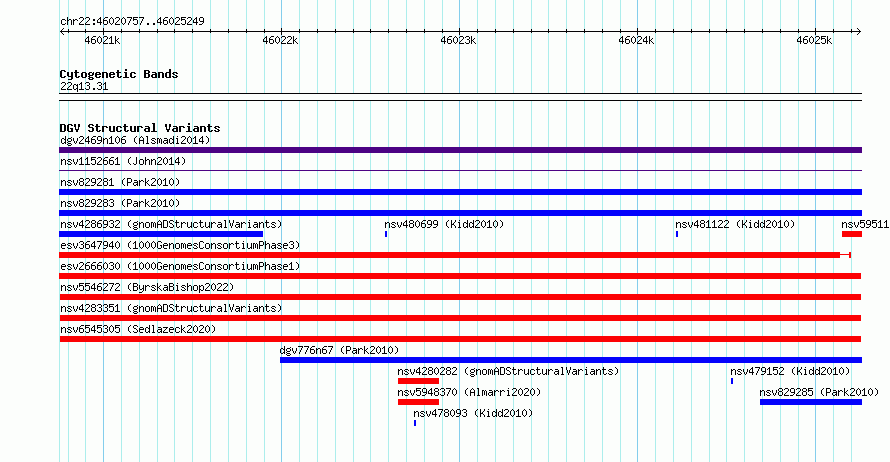This screenshot has width=890, height=462.
Task: Click the DGV Structural Variants track title
Action: 140,128
